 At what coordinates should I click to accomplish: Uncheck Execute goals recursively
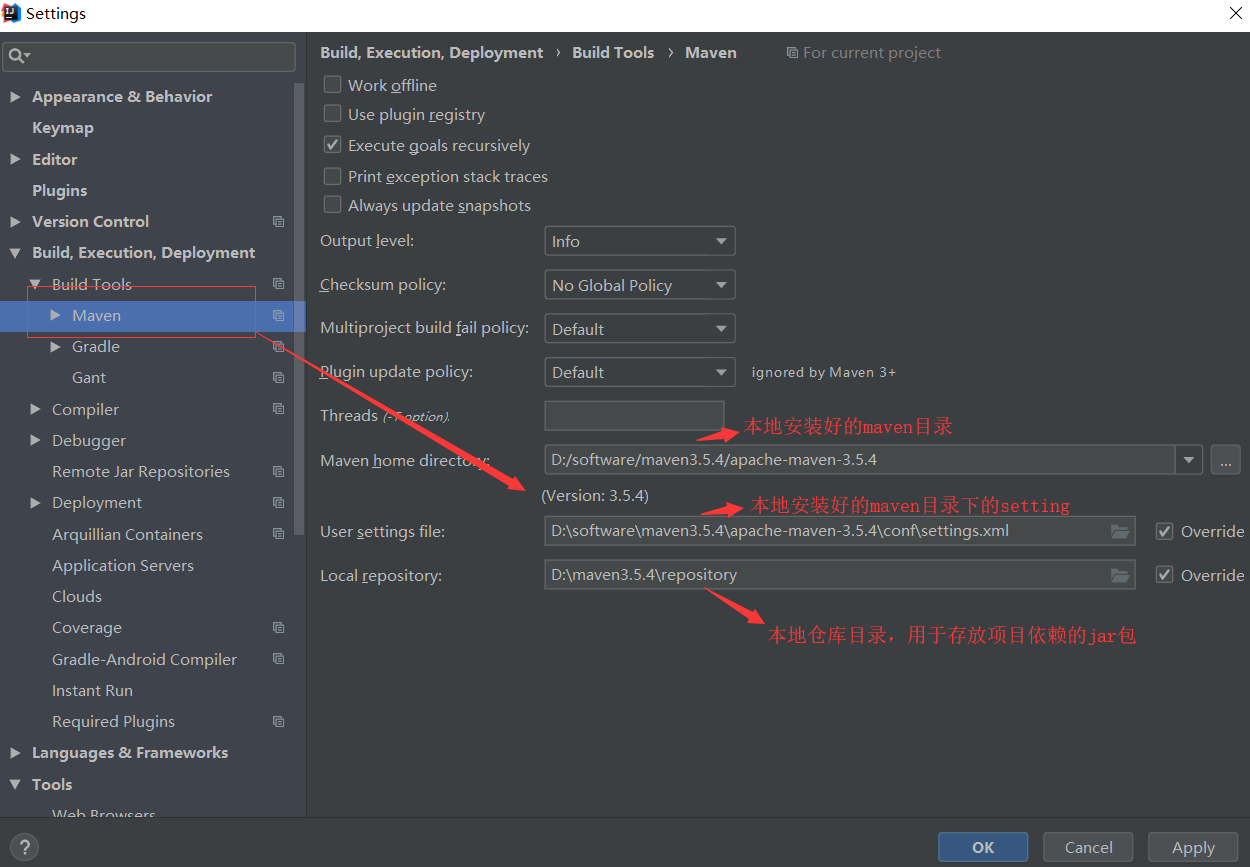[x=332, y=145]
